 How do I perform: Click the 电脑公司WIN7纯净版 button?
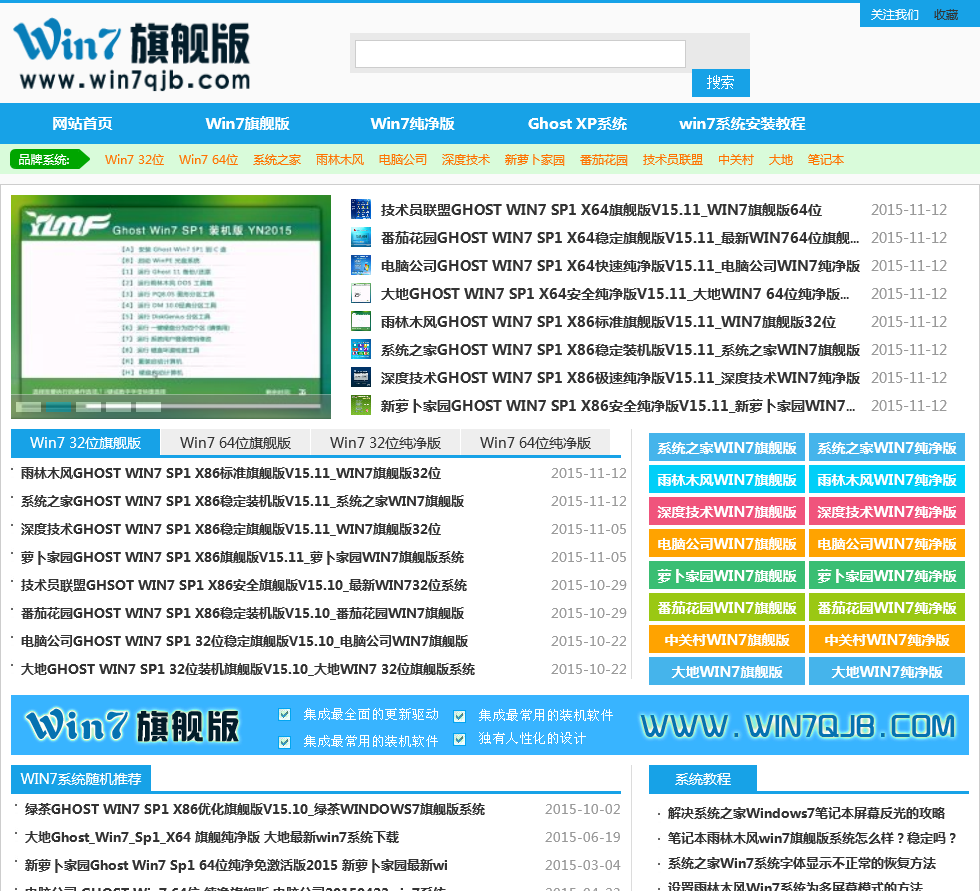886,544
